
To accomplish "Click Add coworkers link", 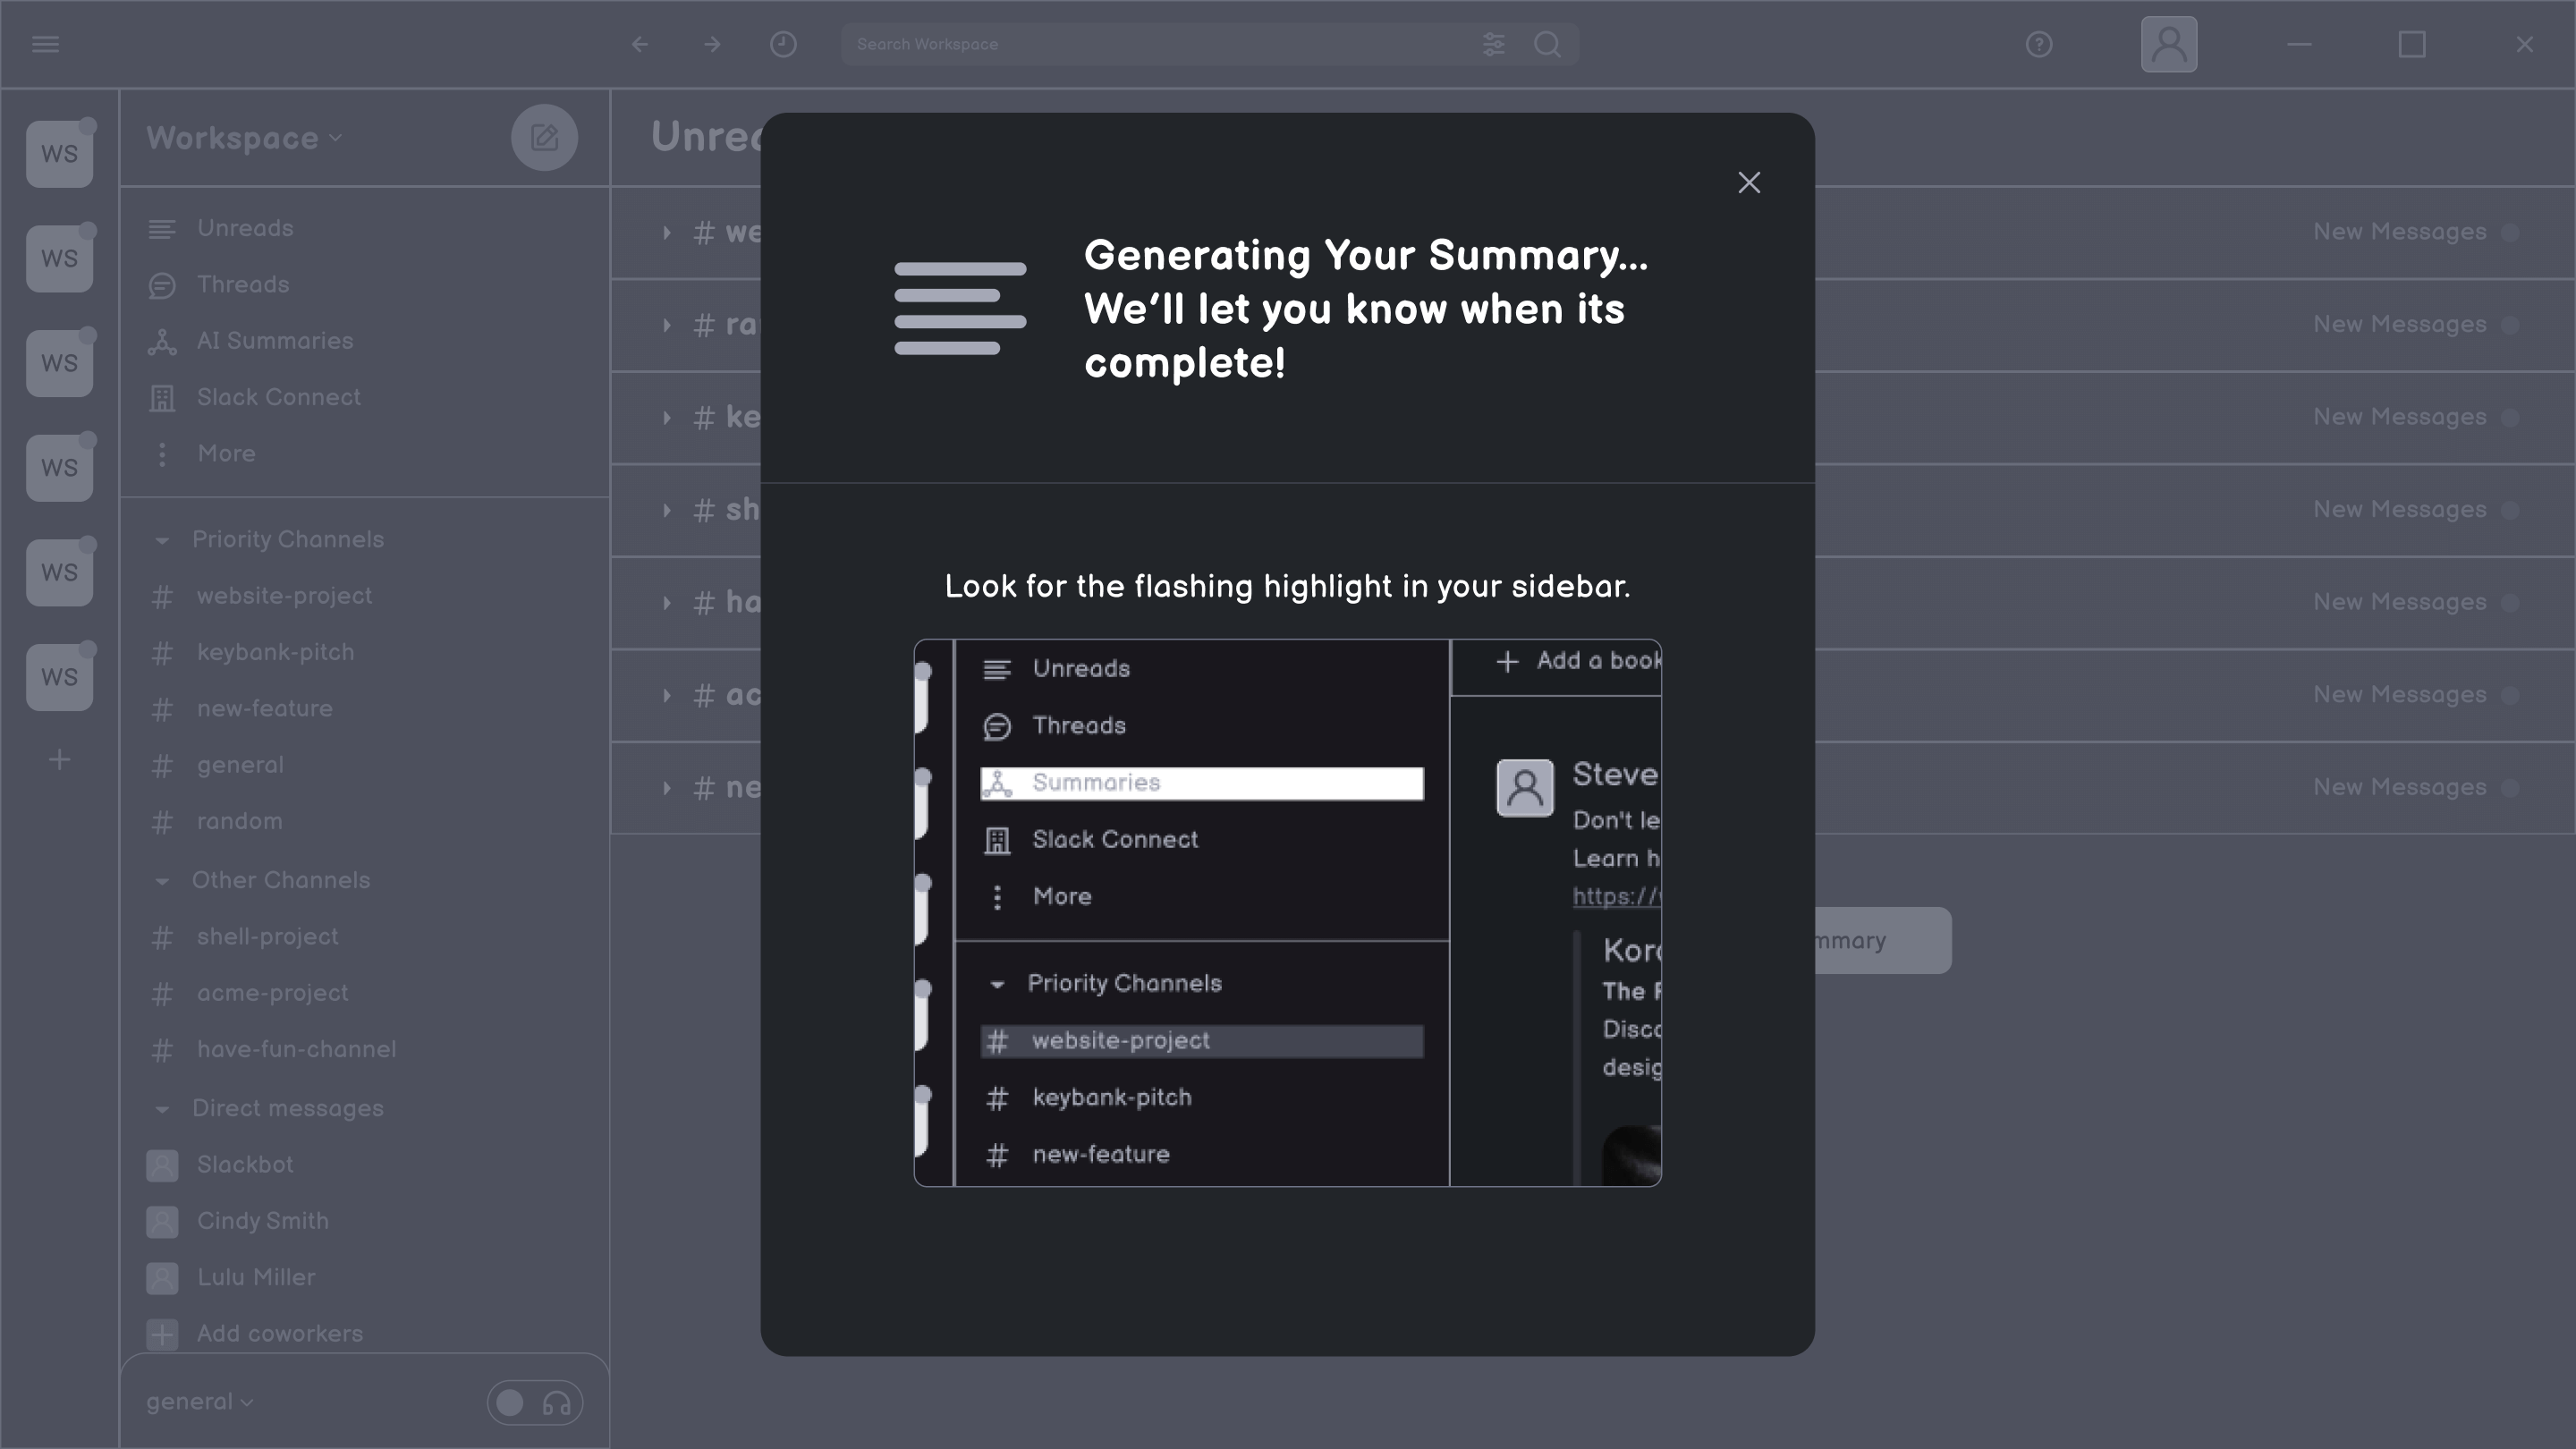I will 279,1334.
